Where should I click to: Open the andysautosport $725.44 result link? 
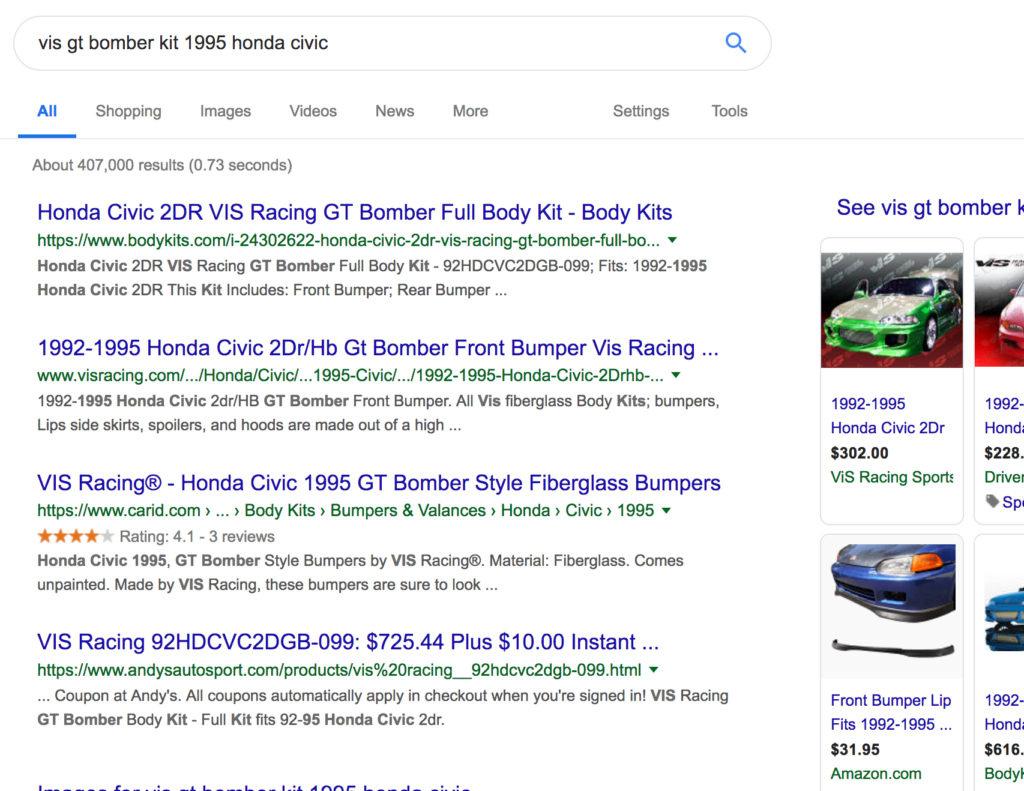(347, 642)
